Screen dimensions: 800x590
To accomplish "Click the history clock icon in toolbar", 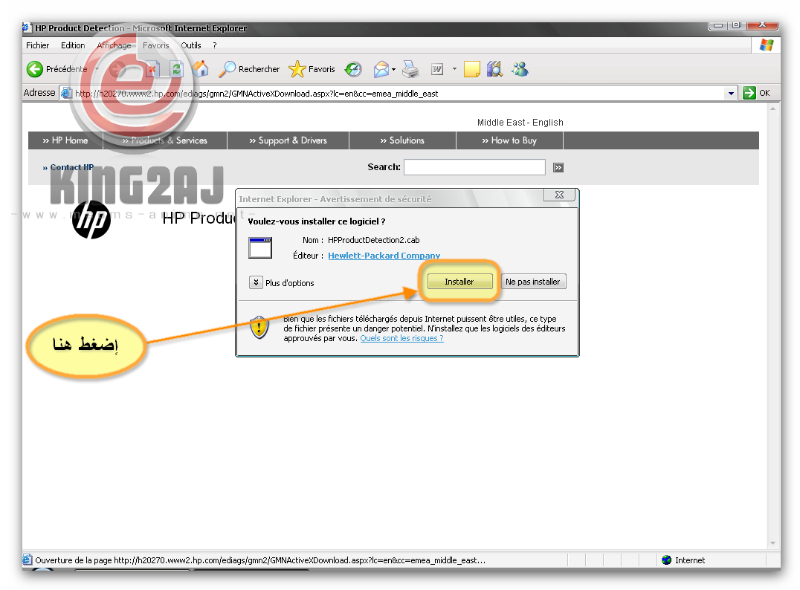I will click(353, 69).
